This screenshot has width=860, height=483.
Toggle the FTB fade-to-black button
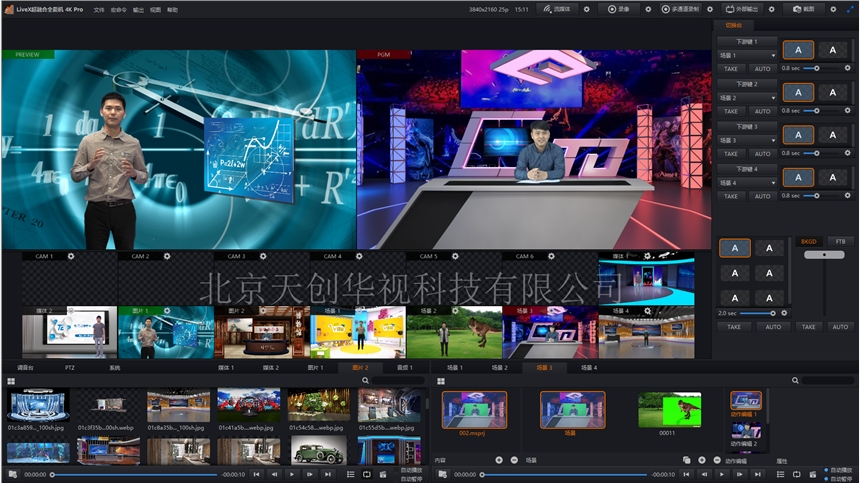(839, 241)
